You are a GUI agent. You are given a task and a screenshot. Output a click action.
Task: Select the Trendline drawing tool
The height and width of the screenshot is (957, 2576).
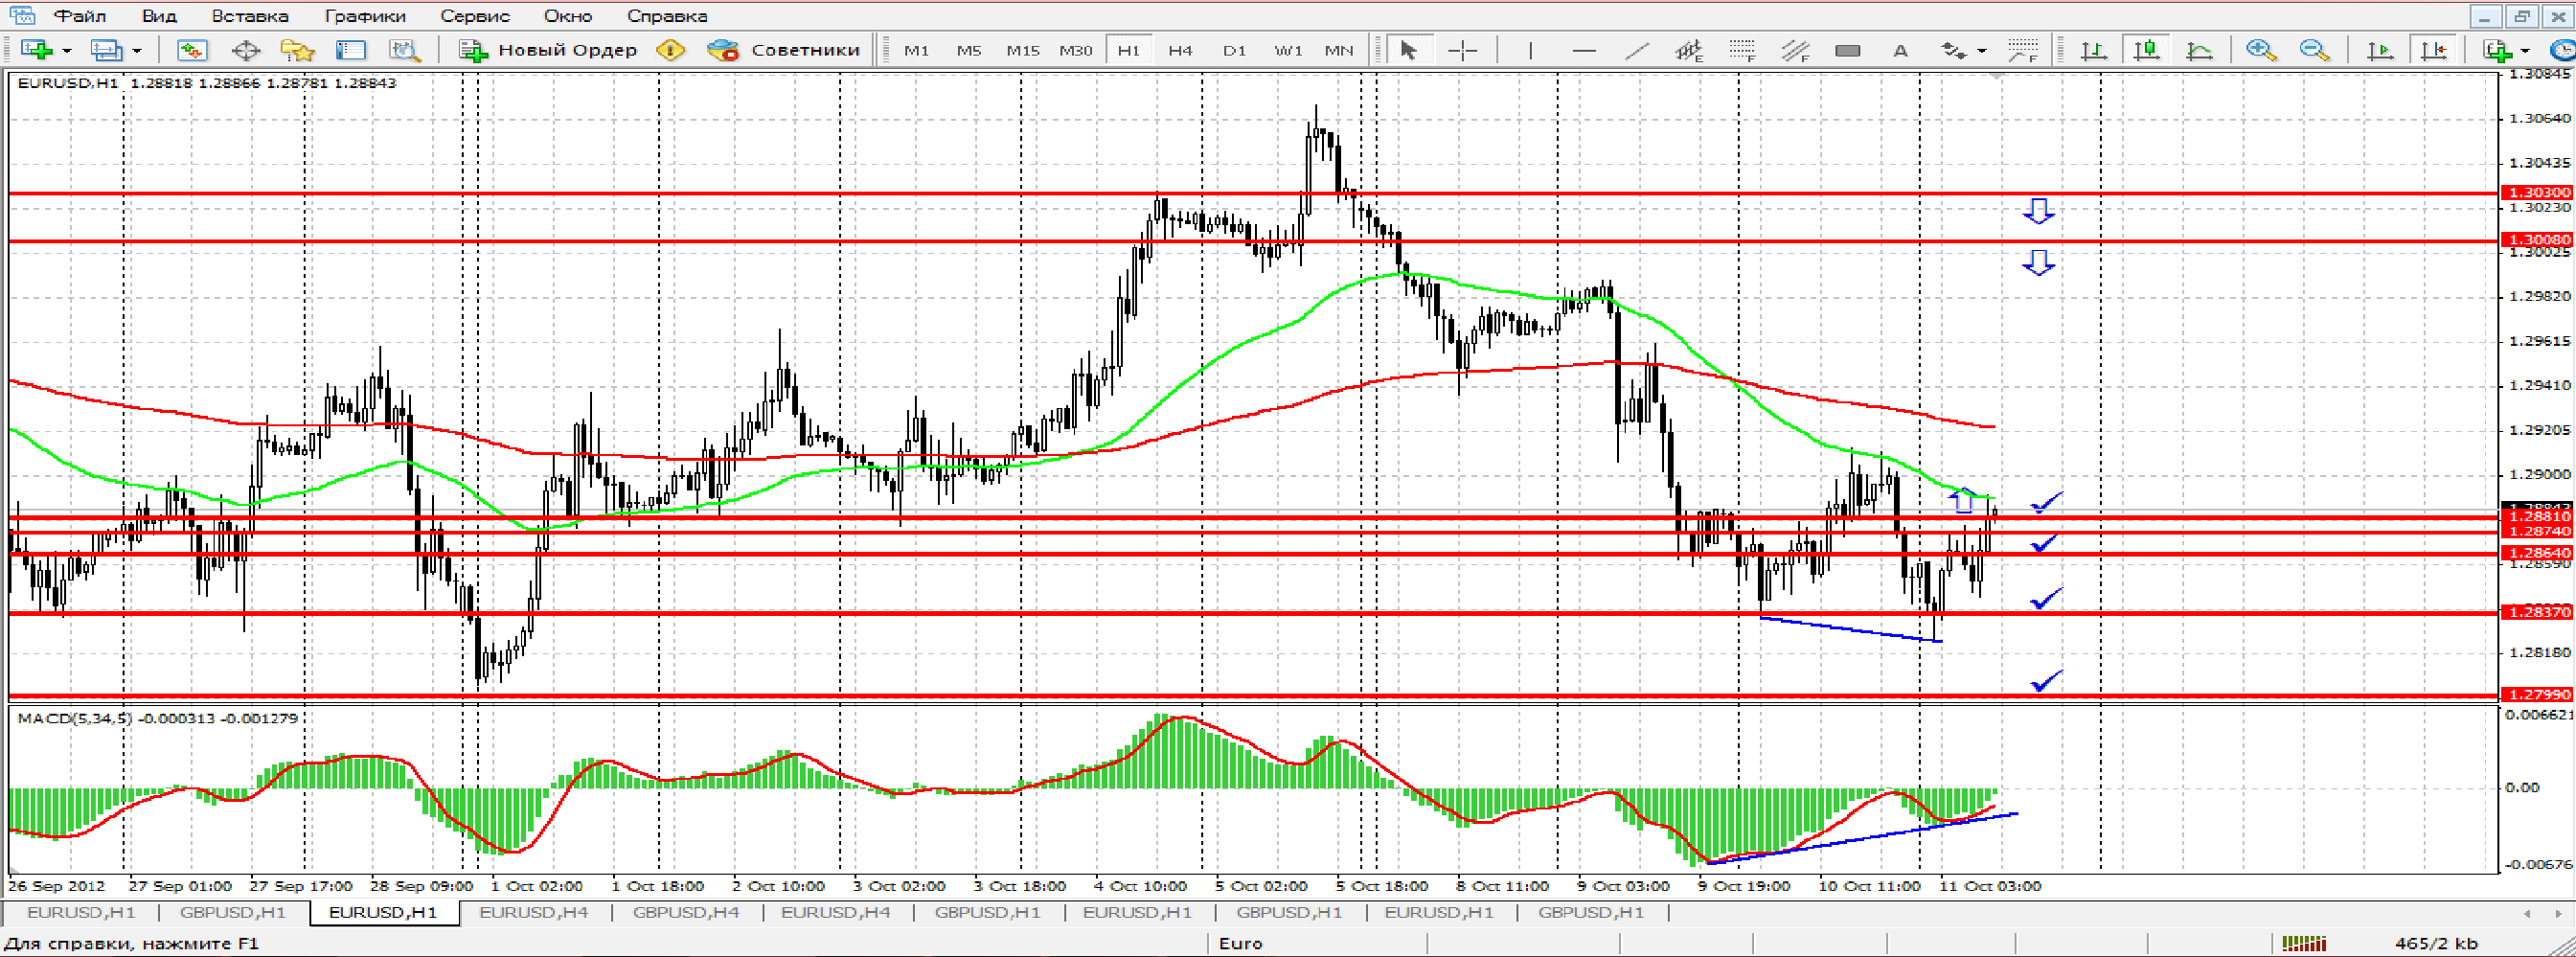coord(1637,50)
